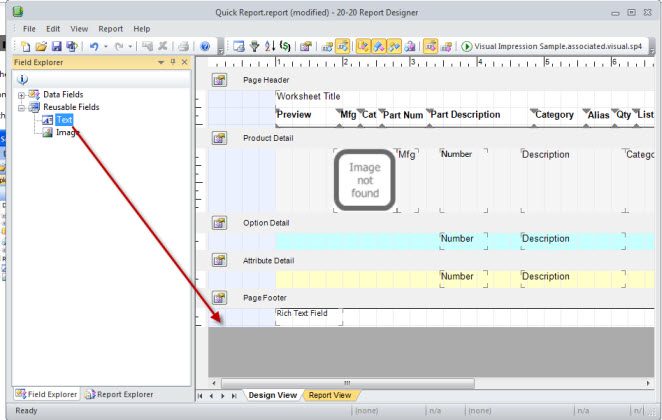This screenshot has width=662, height=420.
Task: Select the Text reusable field
Action: pyautogui.click(x=64, y=120)
